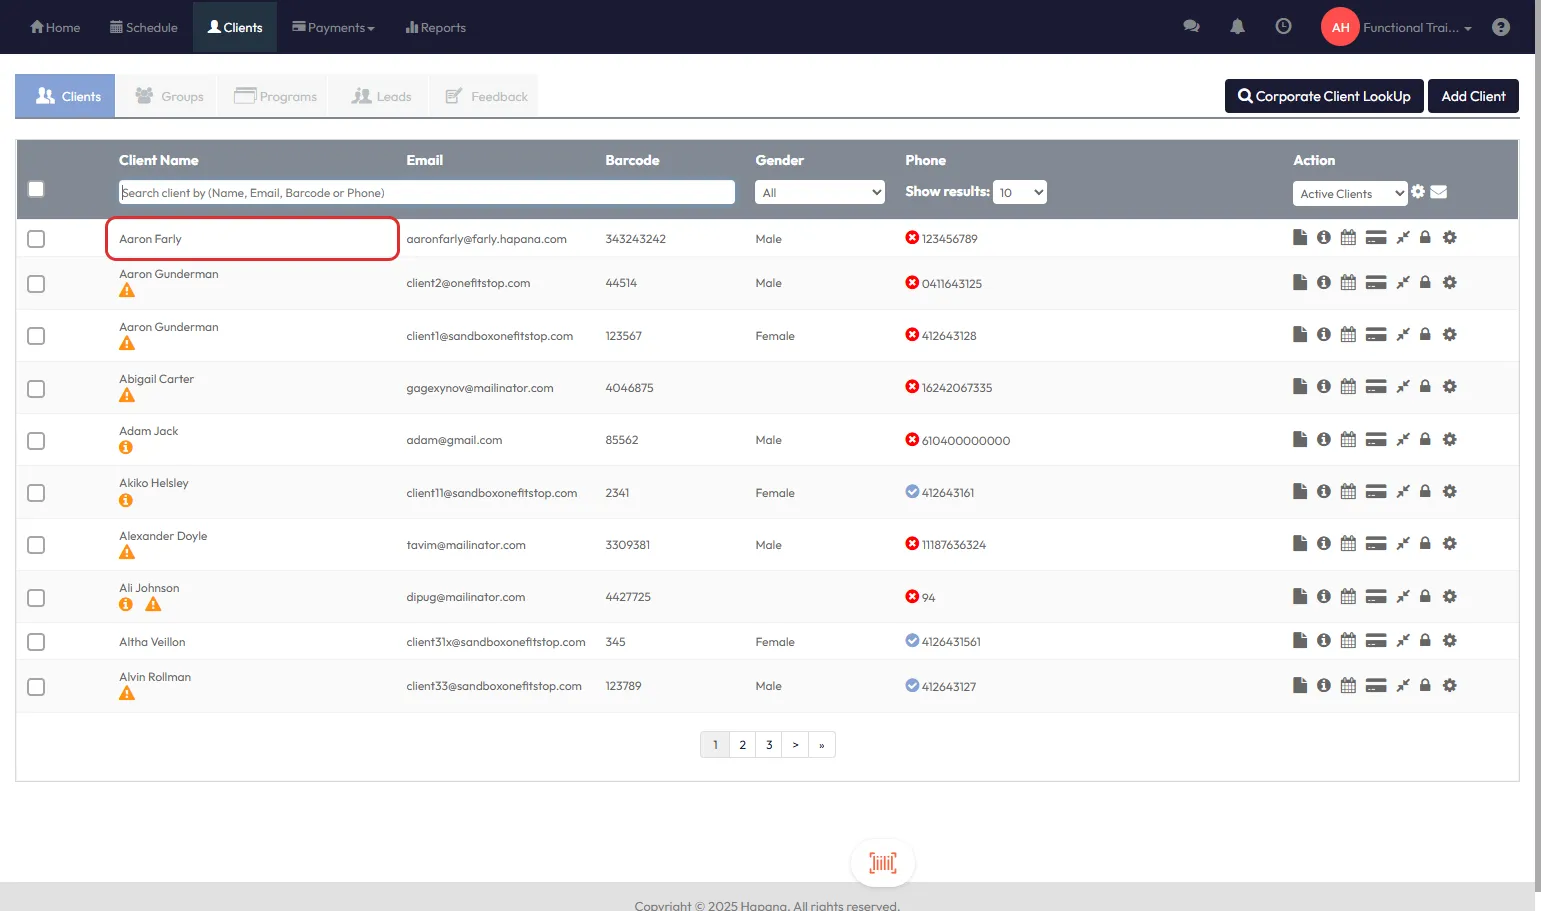Image resolution: width=1541 pixels, height=911 pixels.
Task: Click credit card icon for Akiko Helsley
Action: tap(1376, 492)
